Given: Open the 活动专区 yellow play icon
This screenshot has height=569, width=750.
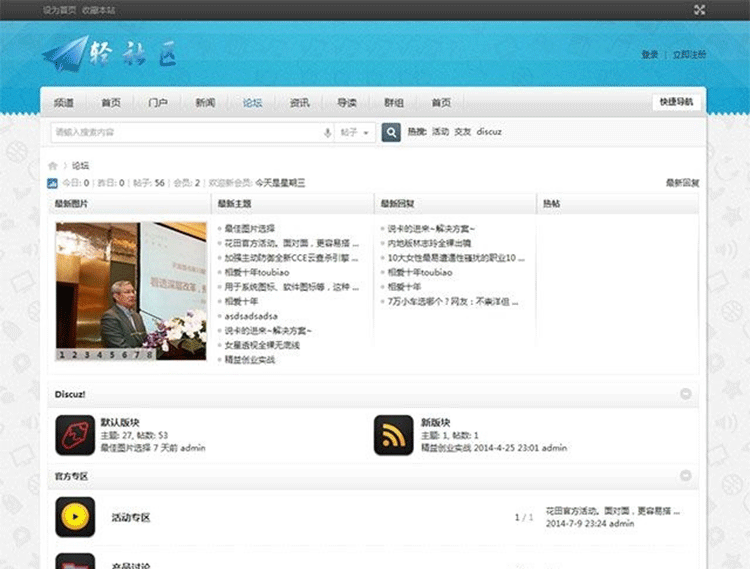Looking at the screenshot, I should [x=75, y=517].
